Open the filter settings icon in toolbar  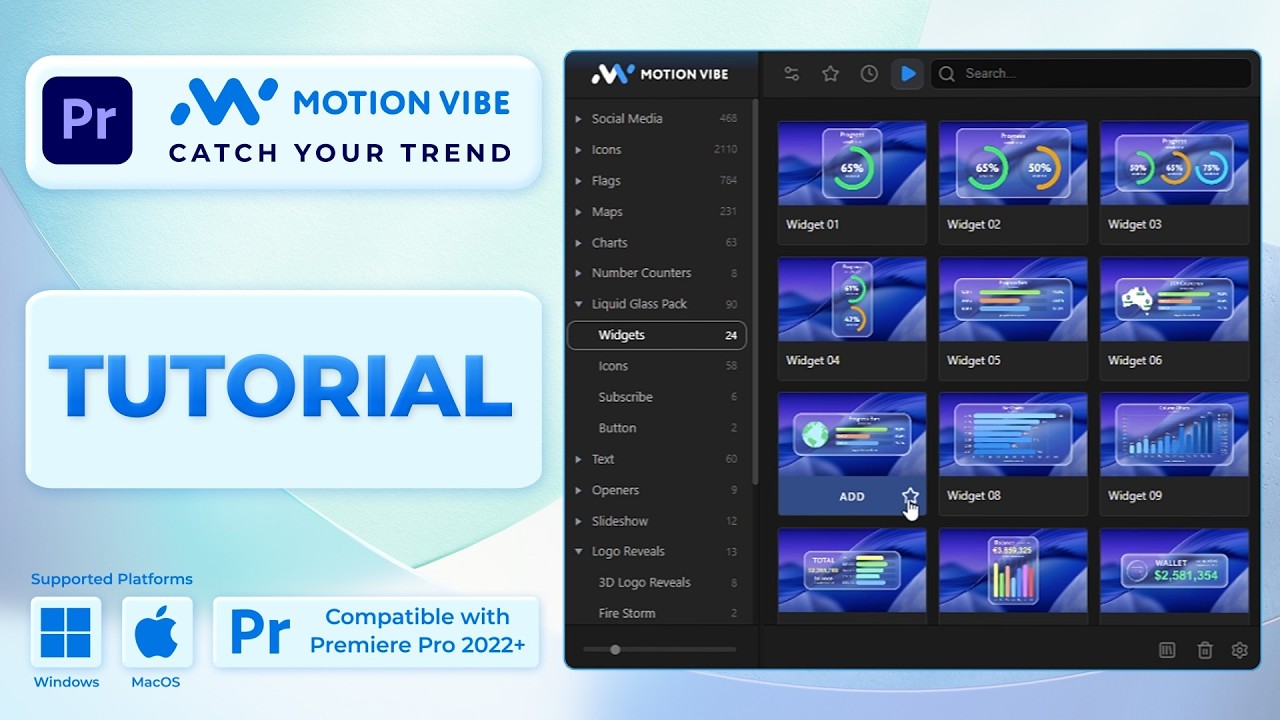pos(792,74)
